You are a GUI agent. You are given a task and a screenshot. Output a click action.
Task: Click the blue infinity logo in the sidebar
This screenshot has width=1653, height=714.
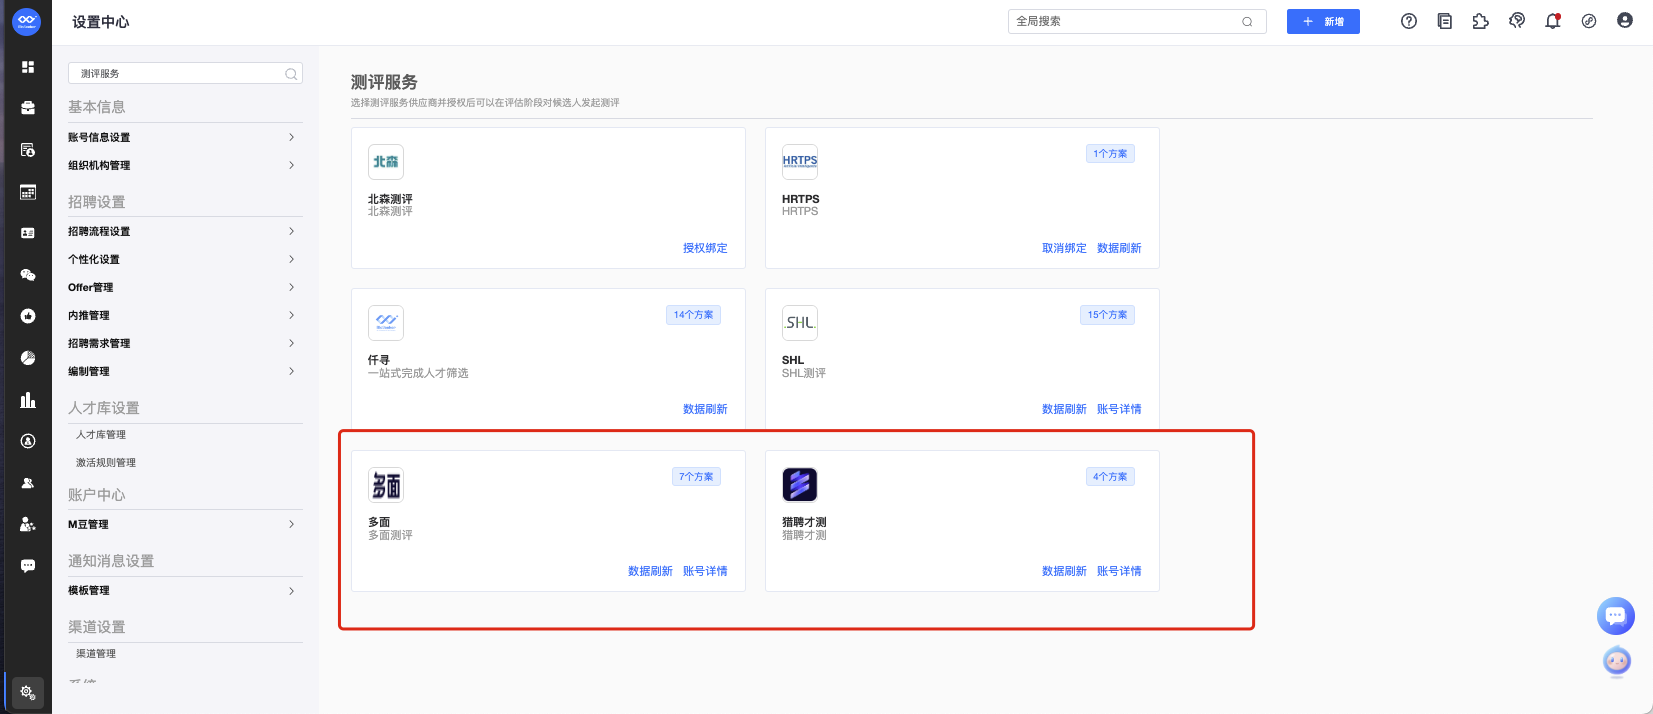(27, 21)
